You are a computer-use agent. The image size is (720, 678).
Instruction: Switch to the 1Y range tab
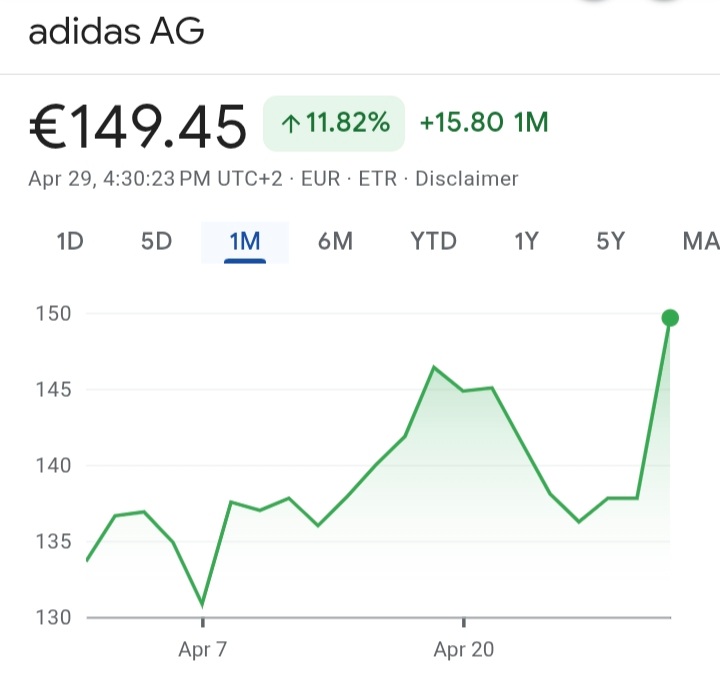(x=526, y=241)
